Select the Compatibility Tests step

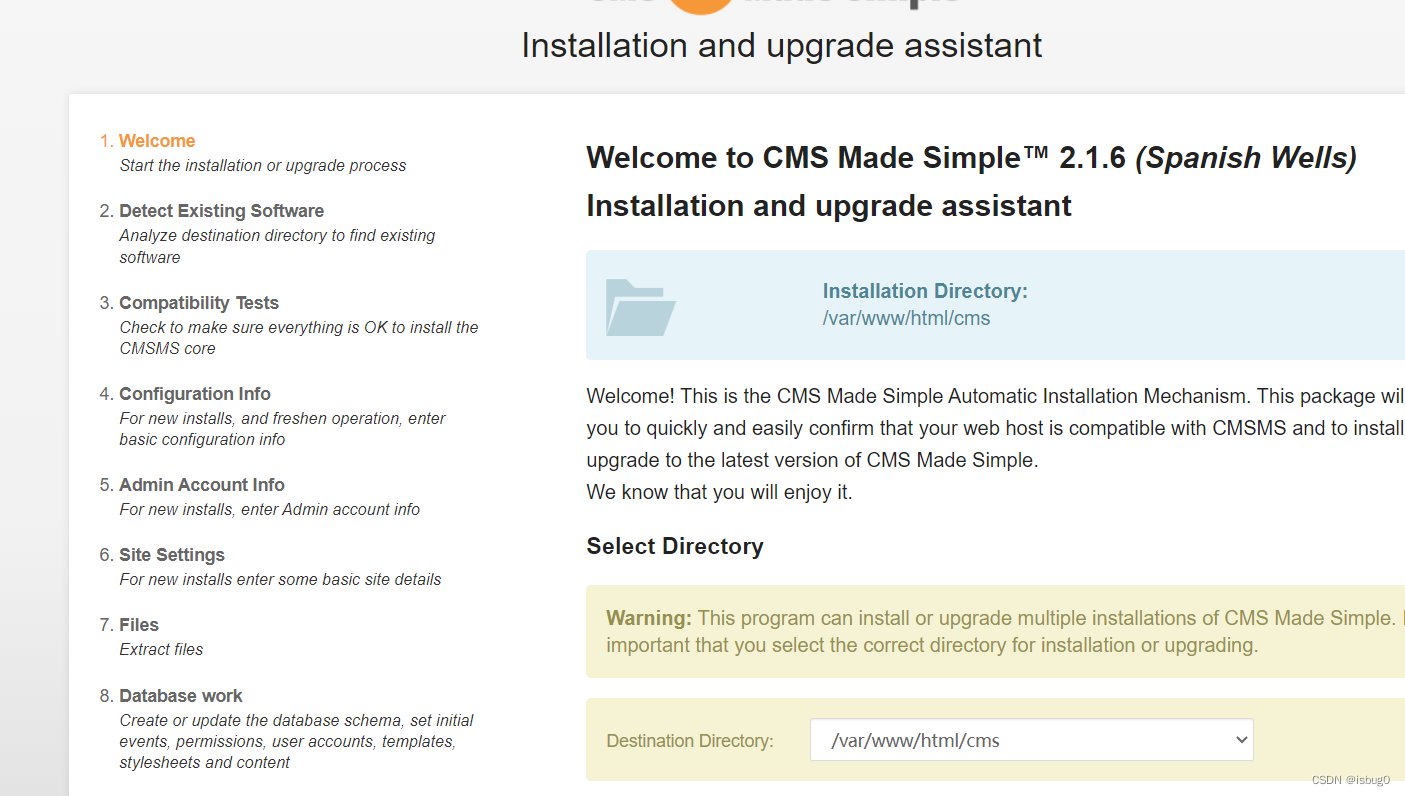[199, 303]
